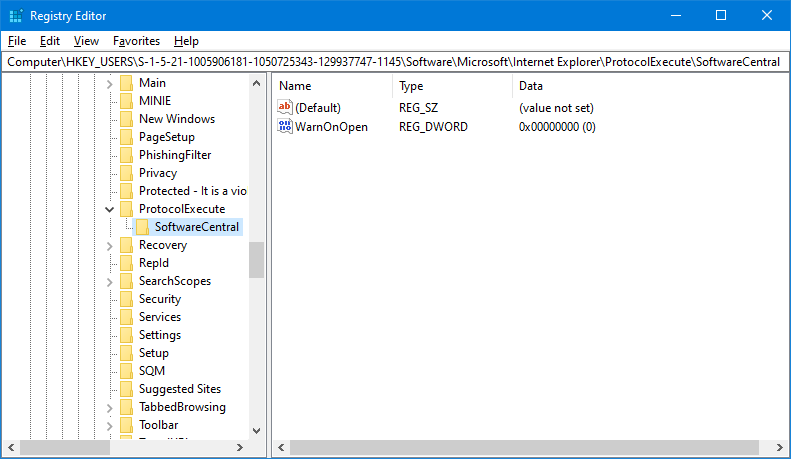
Task: Click the Type column header
Action: pos(411,86)
